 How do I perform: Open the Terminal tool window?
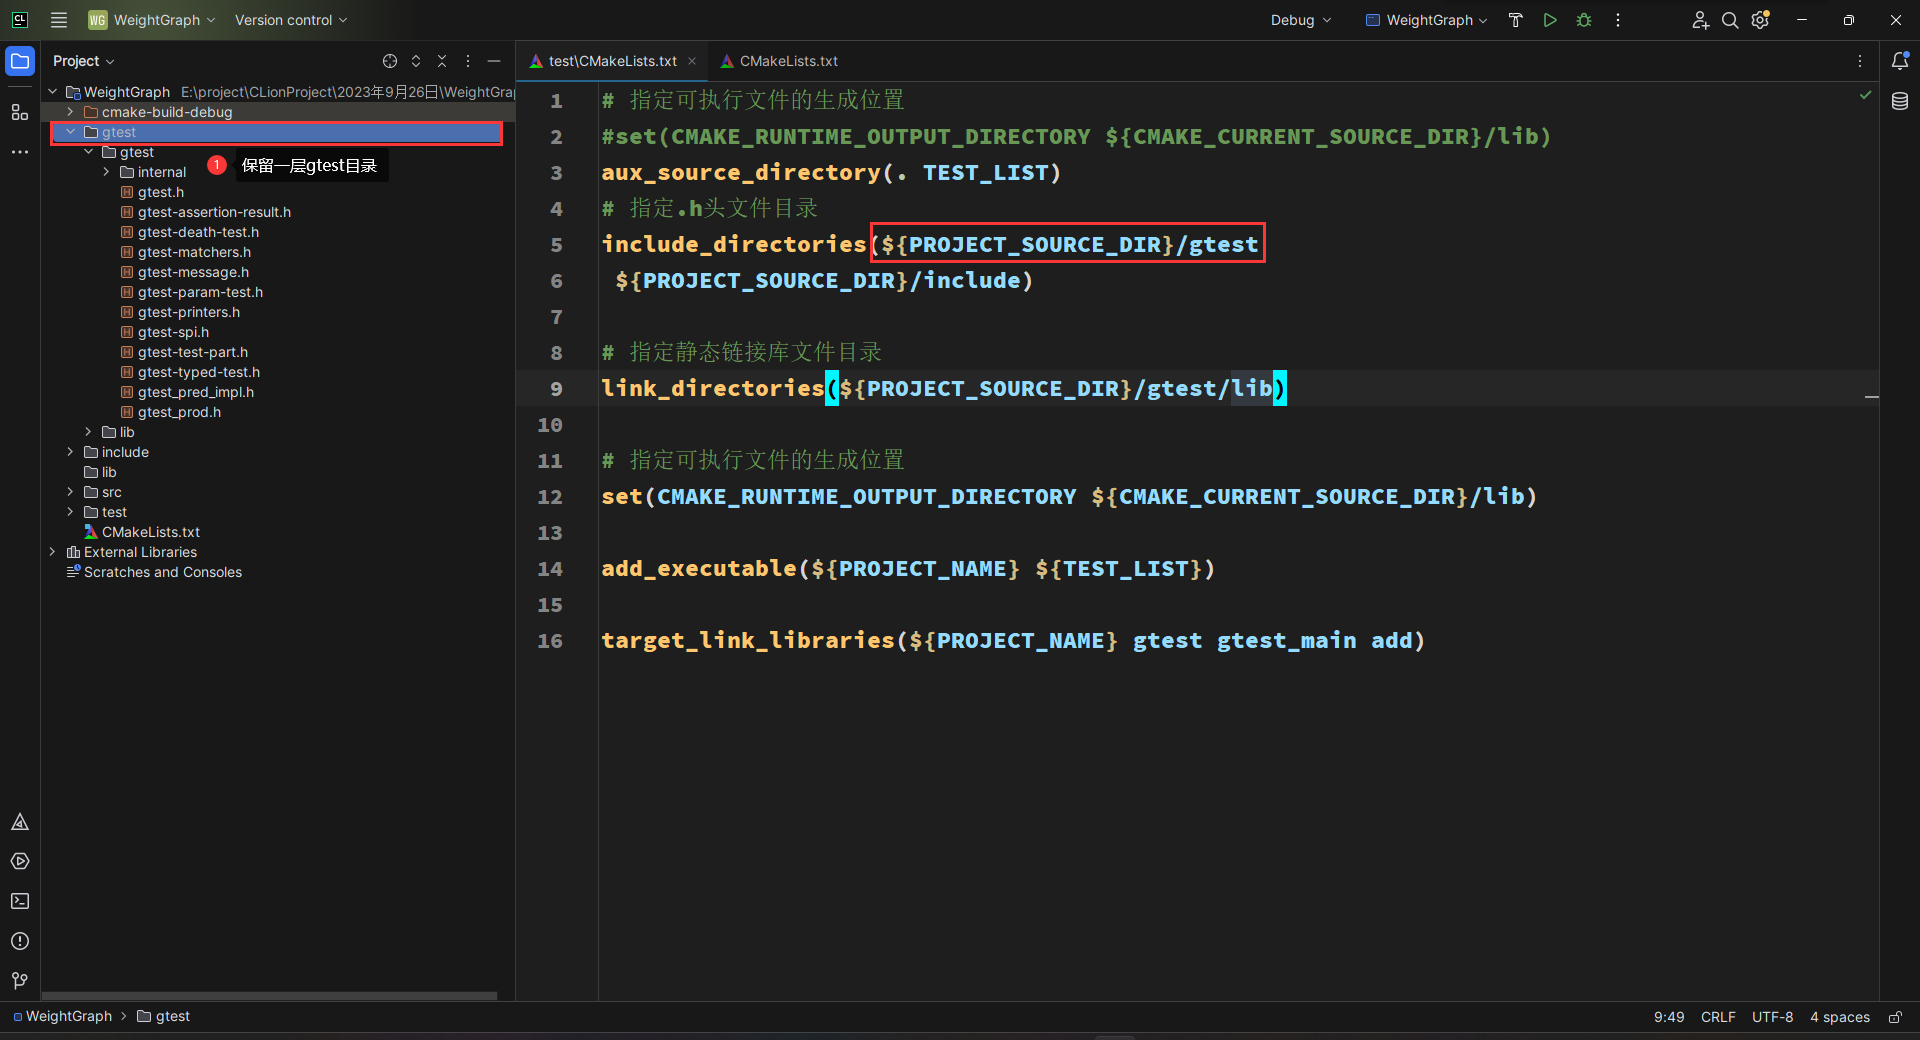click(x=20, y=901)
